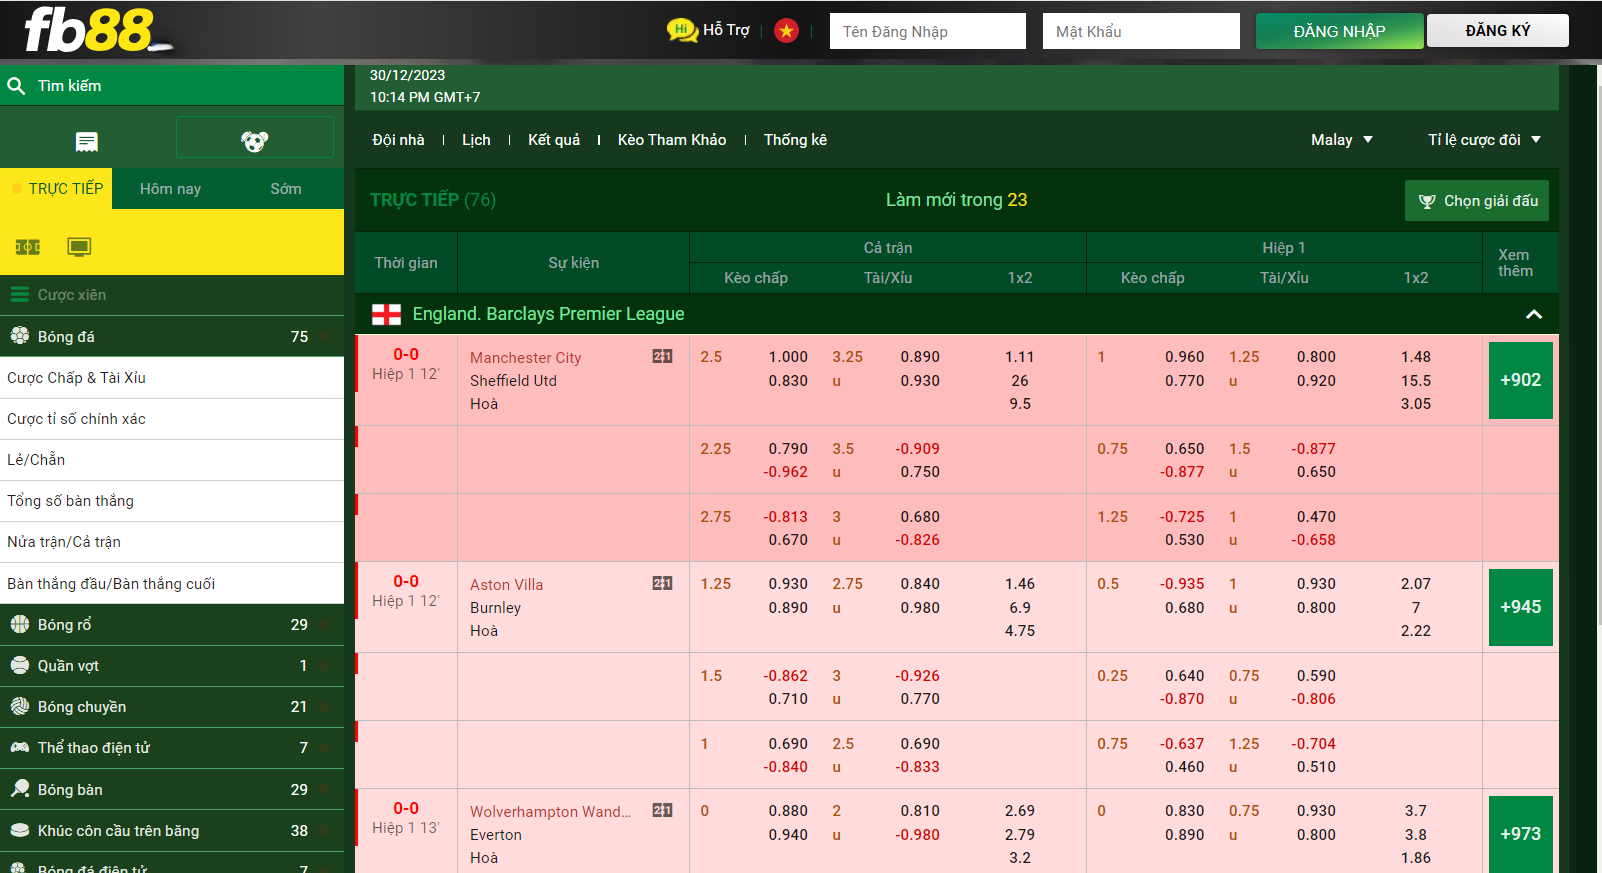Click the ĐĂNG NHẬP login button
The width and height of the screenshot is (1602, 873).
point(1339,31)
